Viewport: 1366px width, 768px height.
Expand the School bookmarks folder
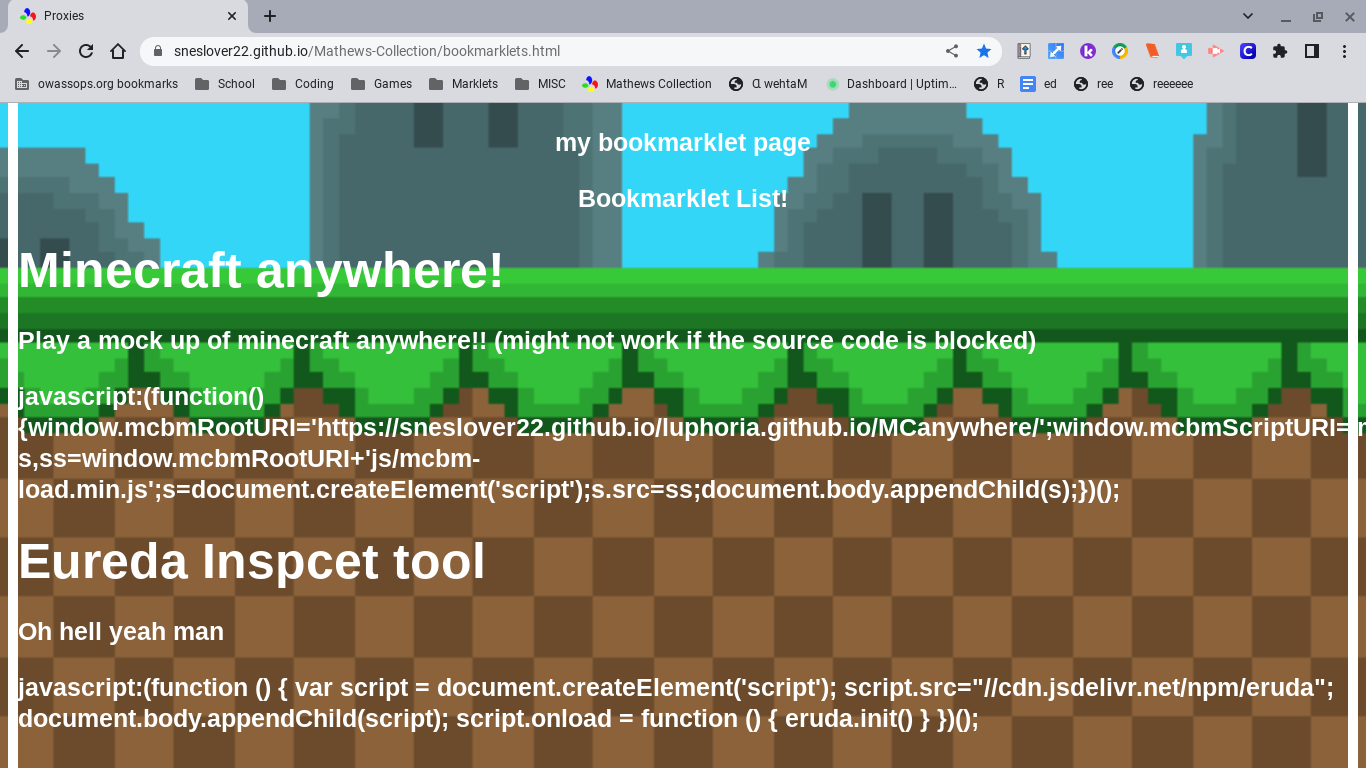(225, 84)
